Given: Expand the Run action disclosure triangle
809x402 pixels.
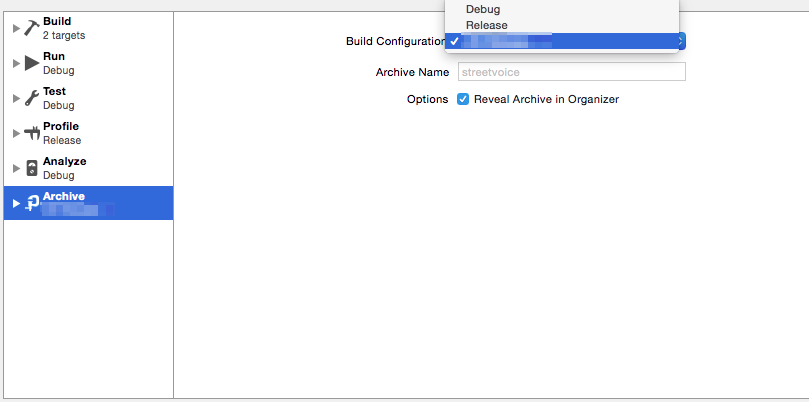Looking at the screenshot, I should pos(16,63).
